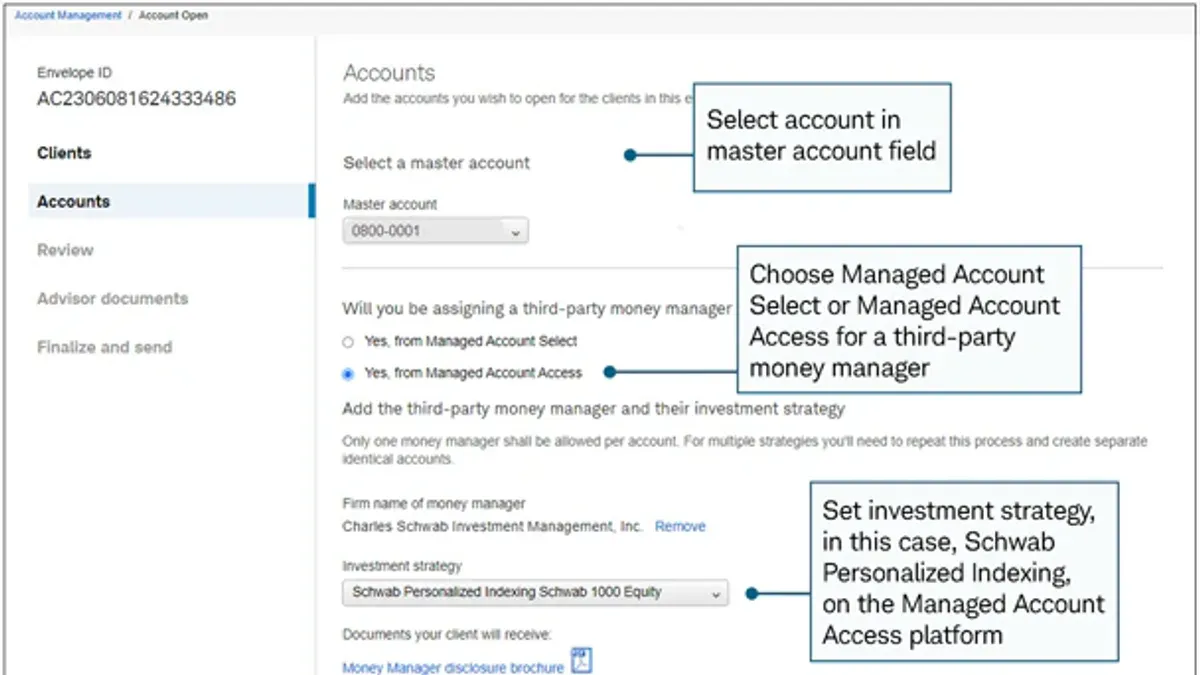Expand the Investment strategy dropdown

pyautogui.click(x=535, y=592)
